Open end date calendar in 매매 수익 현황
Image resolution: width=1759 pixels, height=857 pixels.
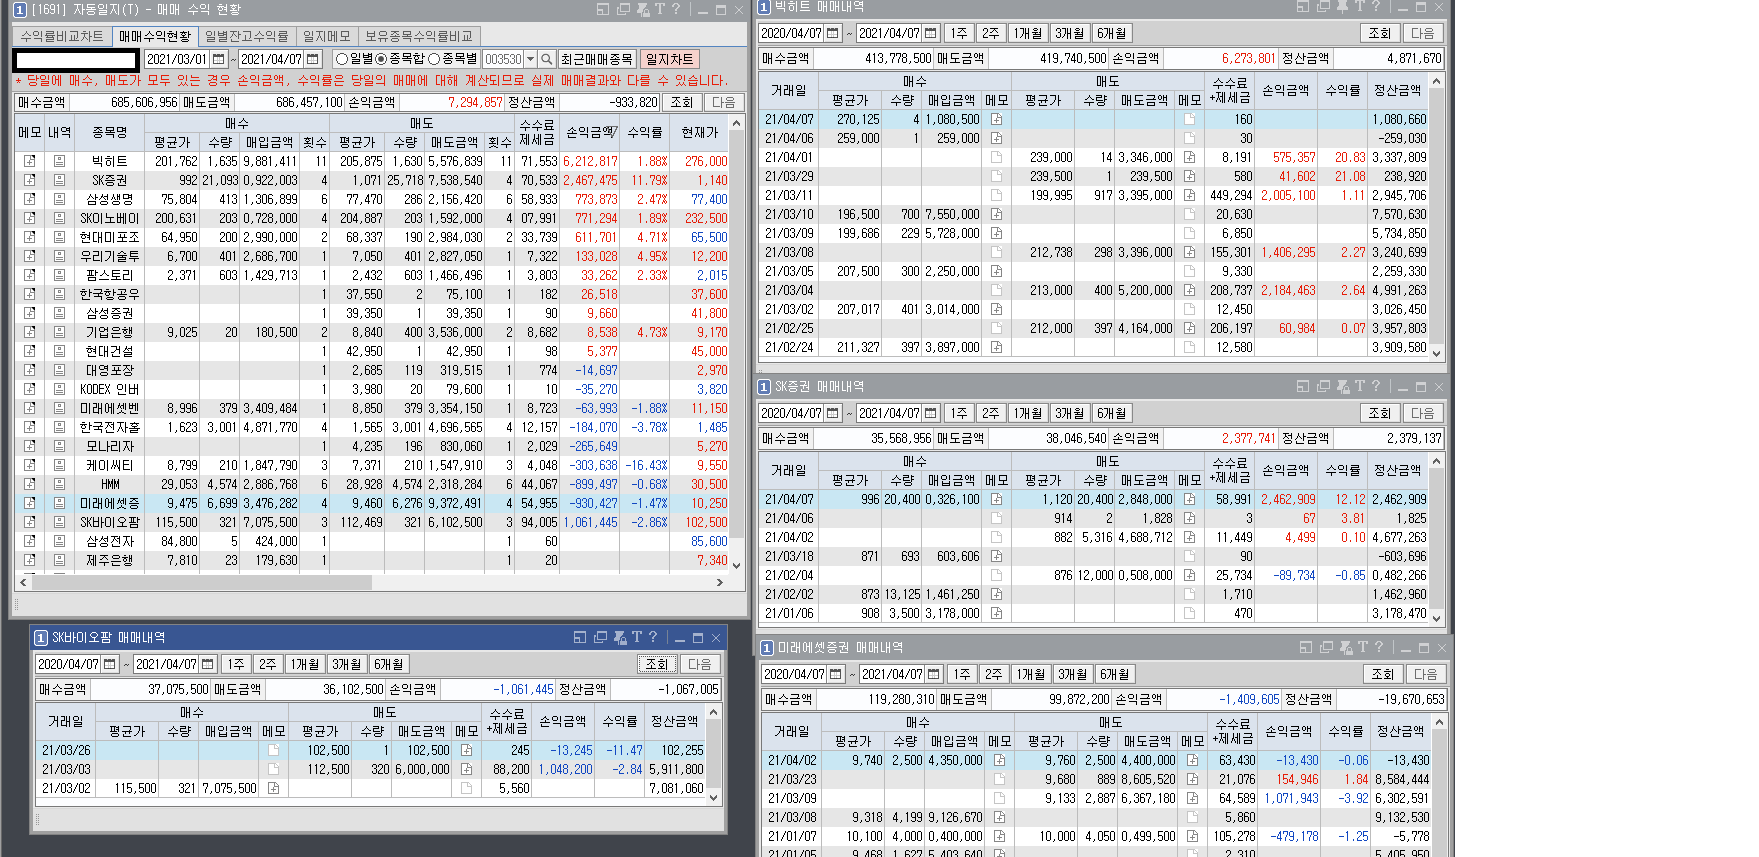pyautogui.click(x=313, y=59)
